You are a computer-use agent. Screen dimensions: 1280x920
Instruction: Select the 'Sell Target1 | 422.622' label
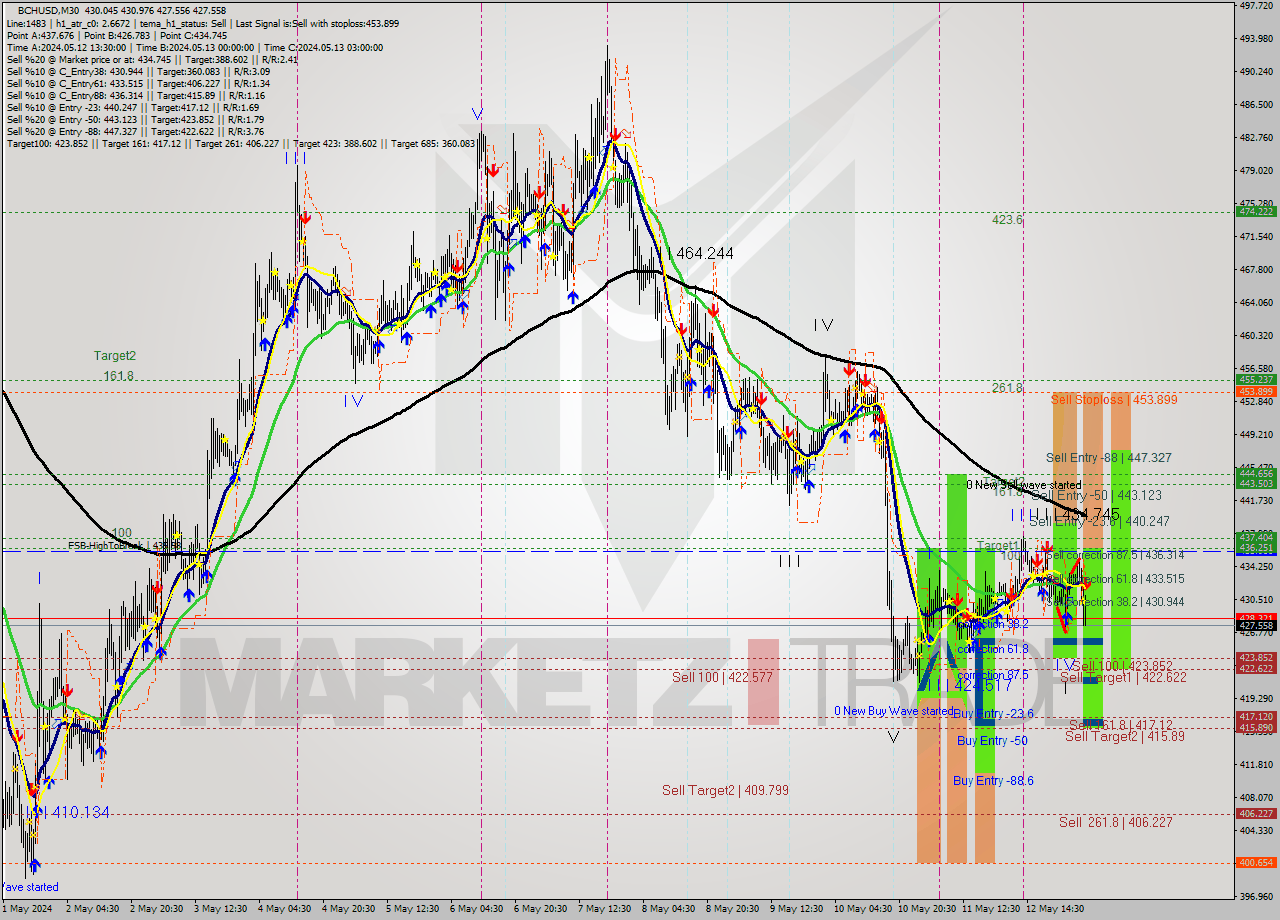coord(1123,677)
